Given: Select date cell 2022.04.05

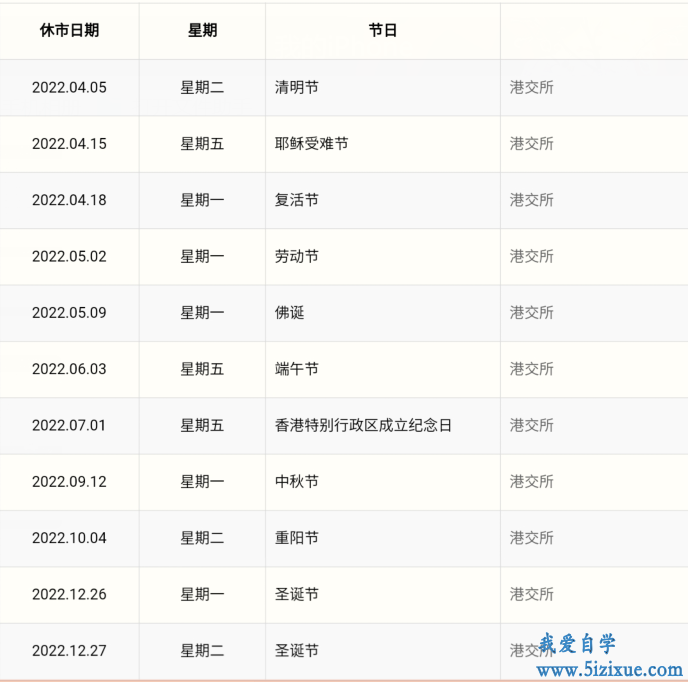Looking at the screenshot, I should [69, 87].
